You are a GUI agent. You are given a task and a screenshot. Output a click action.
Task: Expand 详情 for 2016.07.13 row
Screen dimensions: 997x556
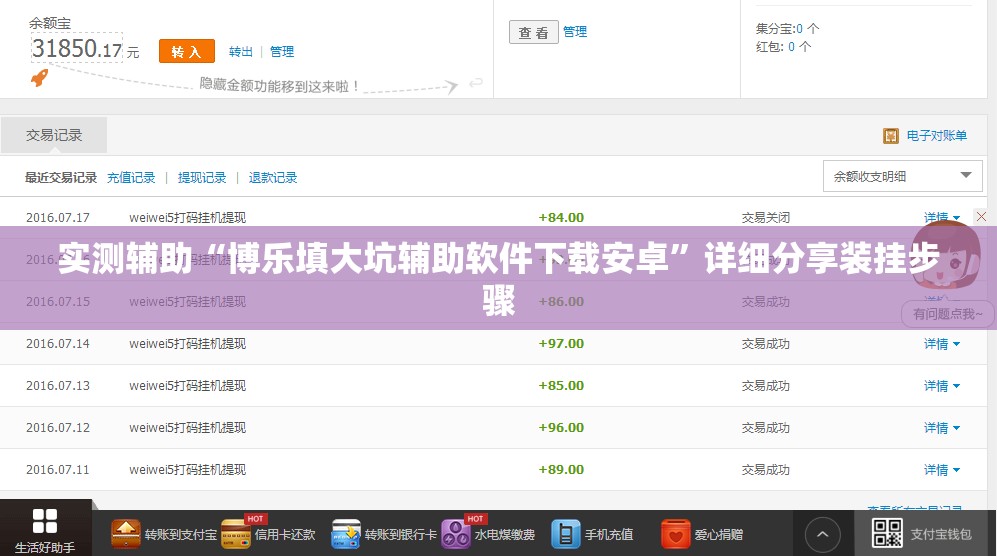coord(942,386)
